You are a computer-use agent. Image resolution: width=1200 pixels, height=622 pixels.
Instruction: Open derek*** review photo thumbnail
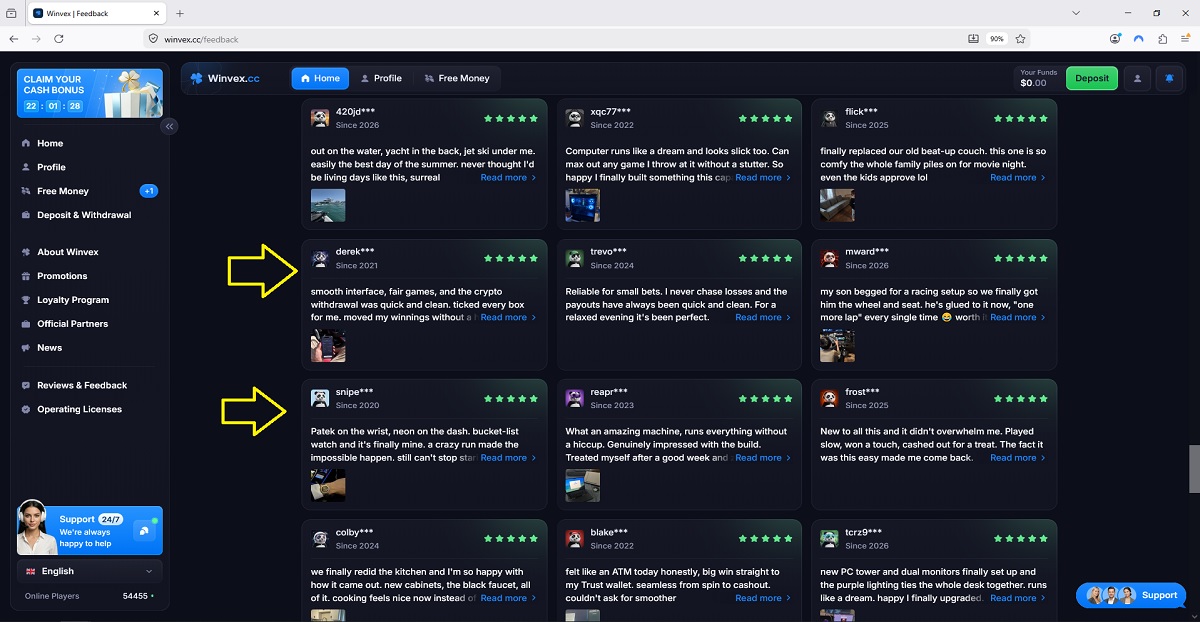click(328, 346)
